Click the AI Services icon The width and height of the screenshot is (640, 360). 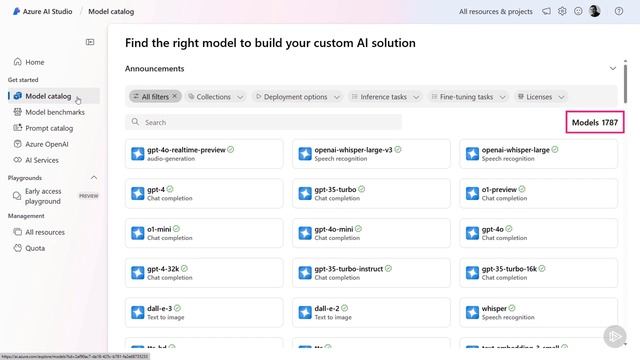pyautogui.click(x=18, y=160)
